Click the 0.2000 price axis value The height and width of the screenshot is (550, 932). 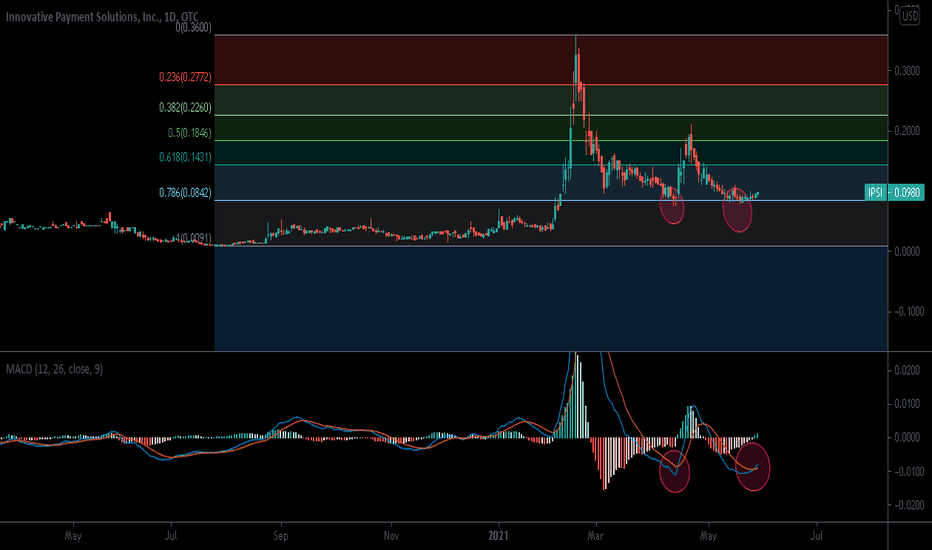(x=907, y=130)
